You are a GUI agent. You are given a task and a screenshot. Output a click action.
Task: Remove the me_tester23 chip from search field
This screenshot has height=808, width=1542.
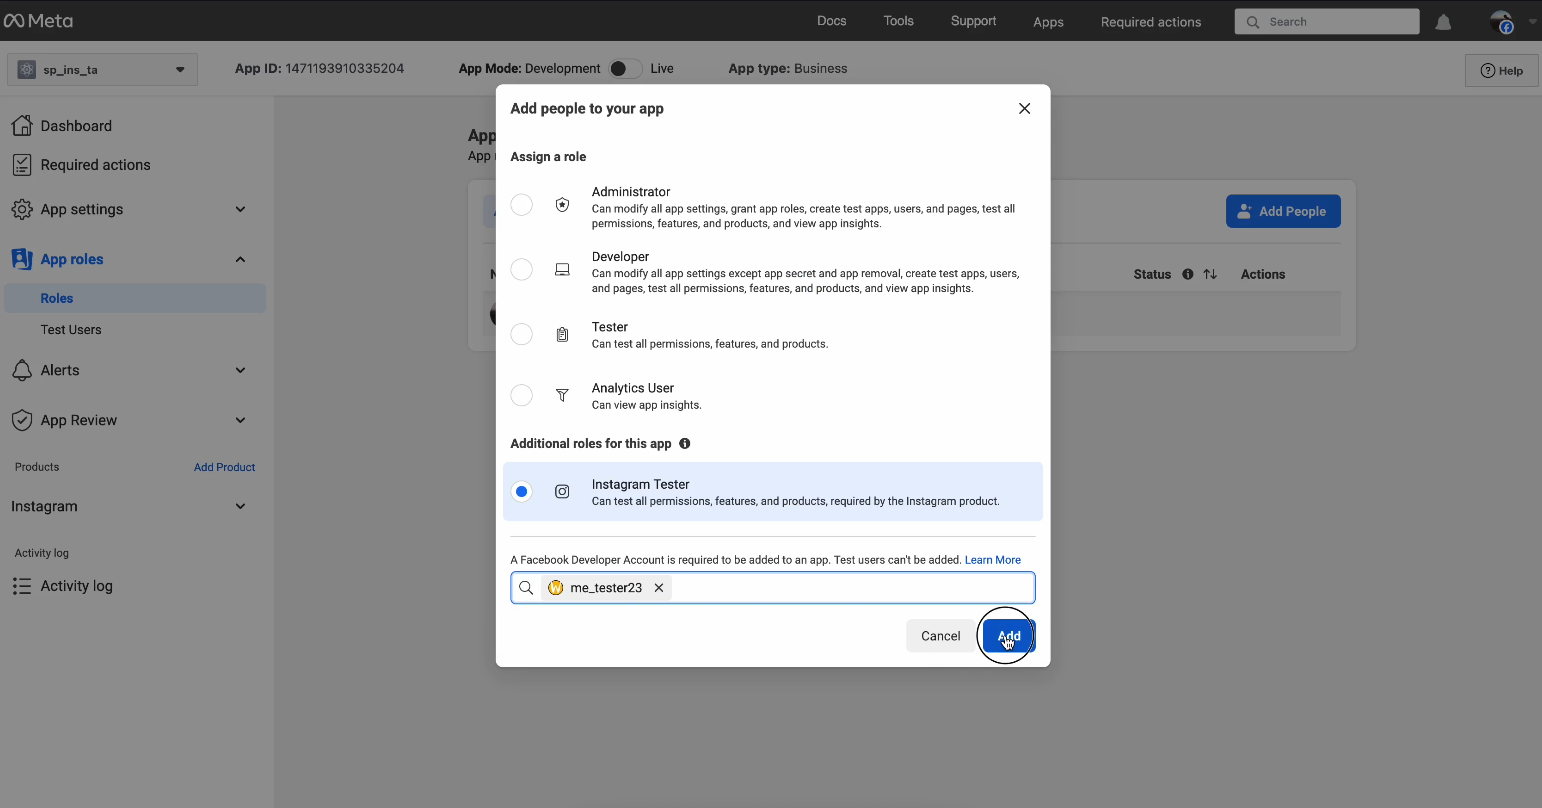pyautogui.click(x=659, y=587)
